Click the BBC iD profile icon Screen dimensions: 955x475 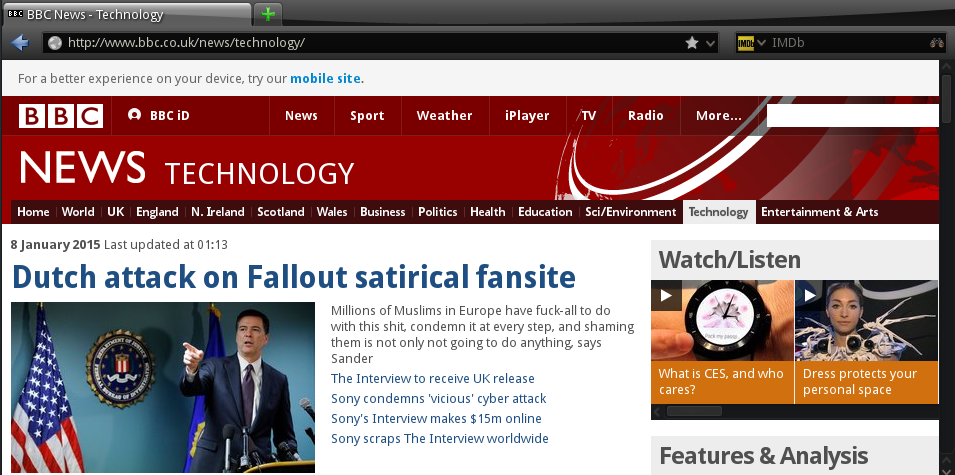pos(135,115)
